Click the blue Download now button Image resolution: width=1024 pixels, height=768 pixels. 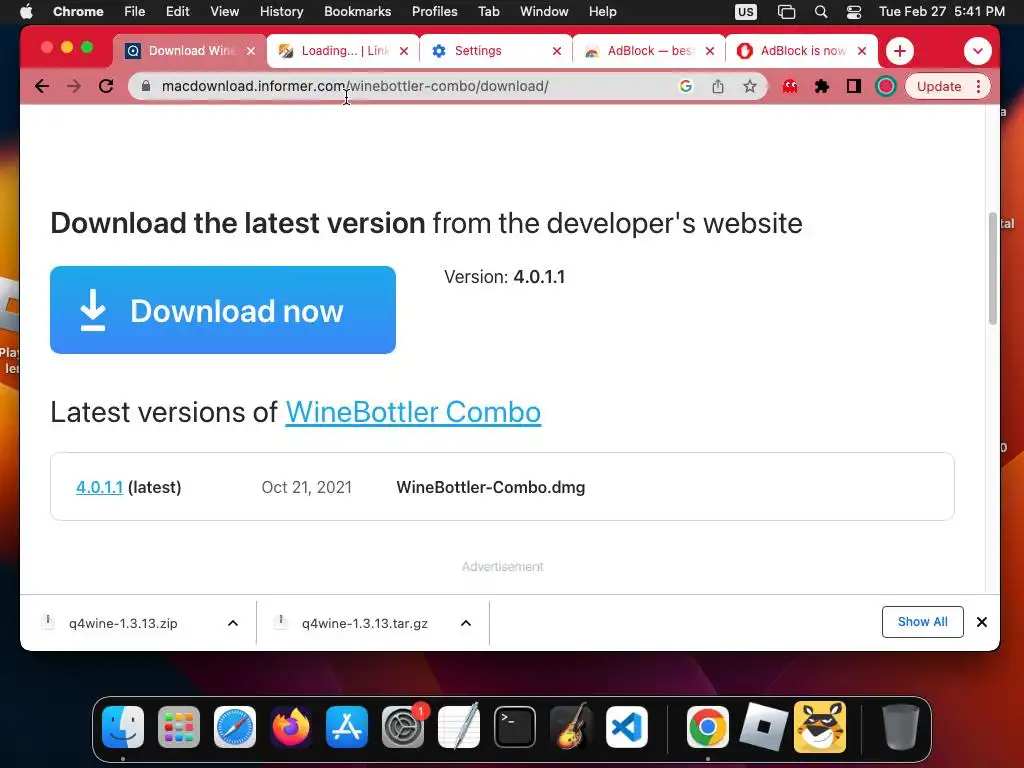(223, 310)
